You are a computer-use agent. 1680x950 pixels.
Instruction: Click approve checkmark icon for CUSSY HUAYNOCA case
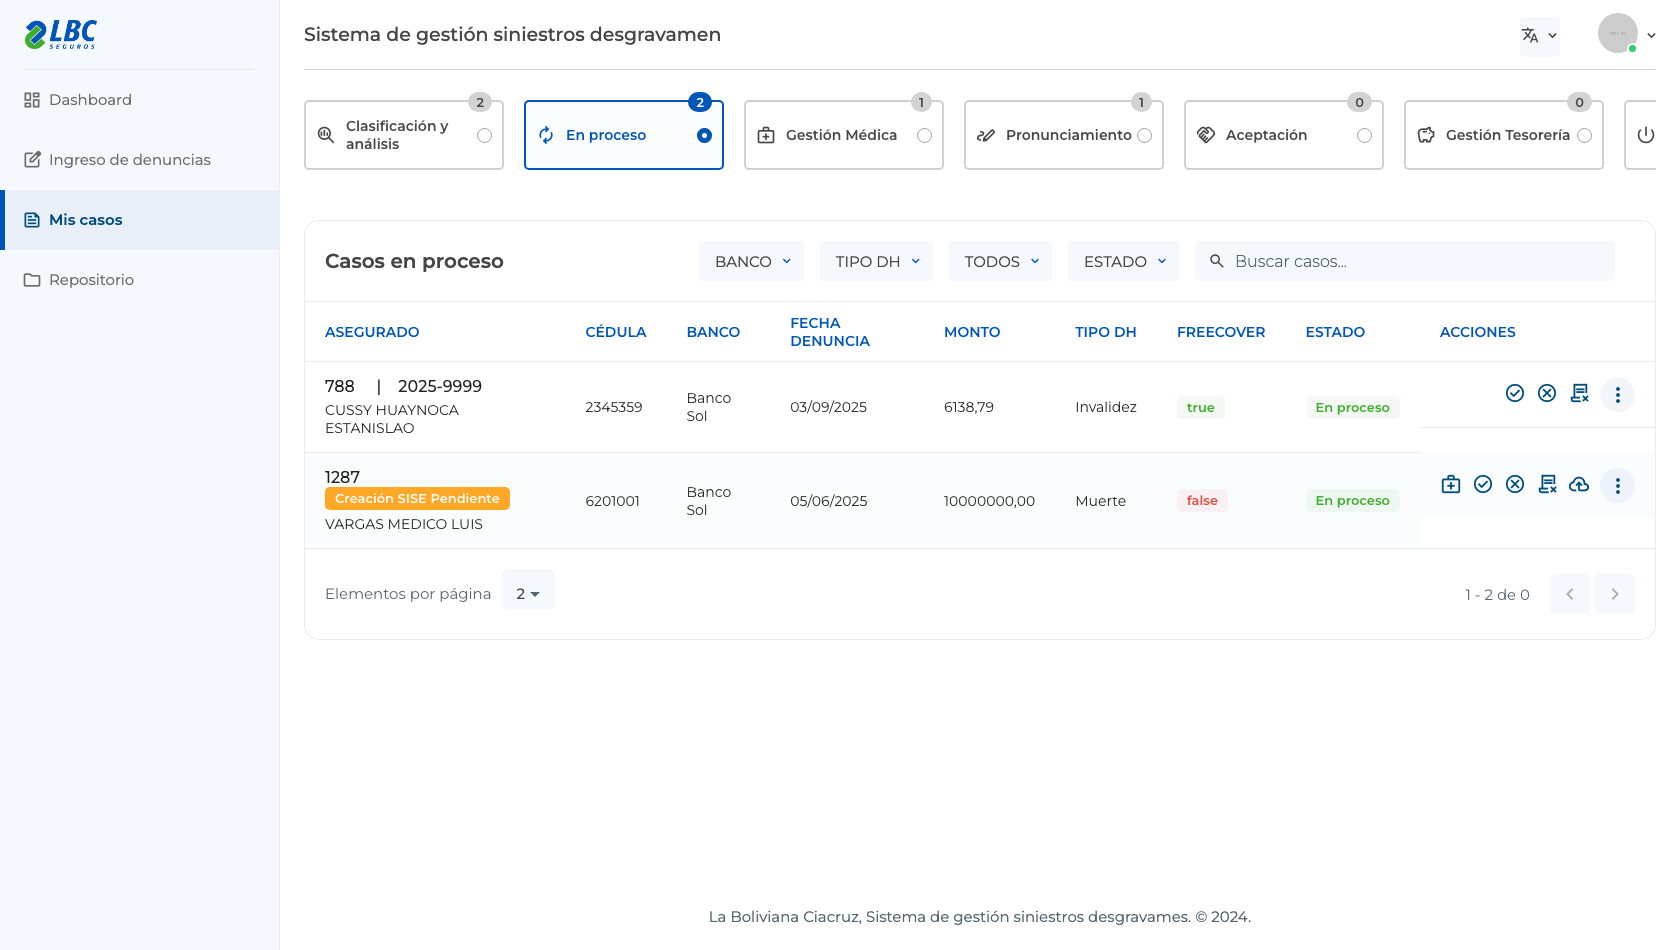click(1515, 393)
